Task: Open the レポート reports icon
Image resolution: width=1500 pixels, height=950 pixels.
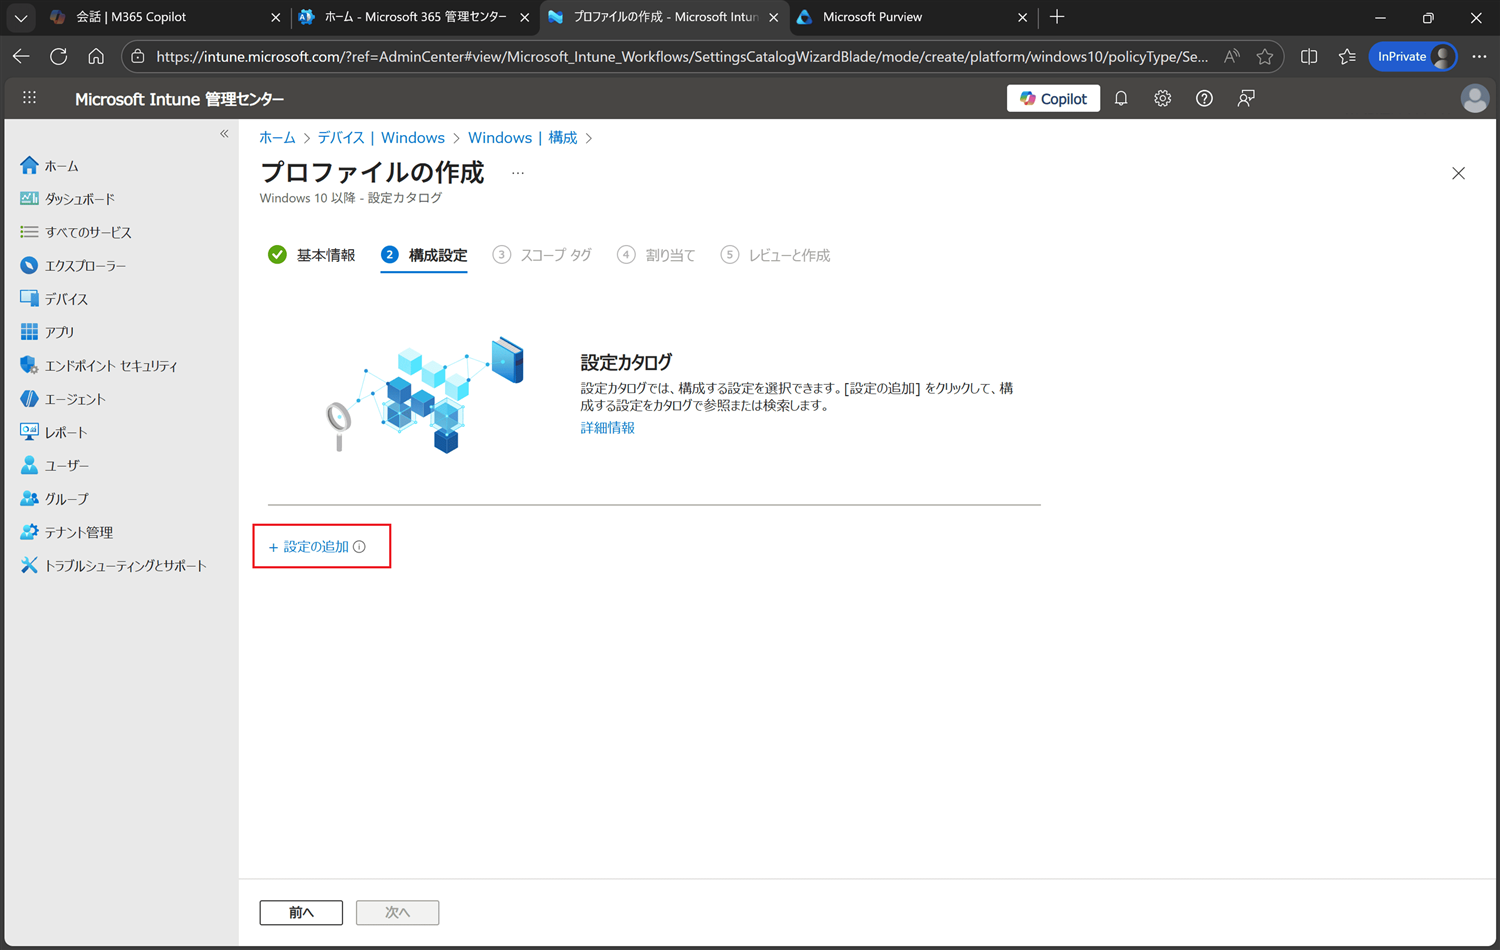Action: pos(29,432)
